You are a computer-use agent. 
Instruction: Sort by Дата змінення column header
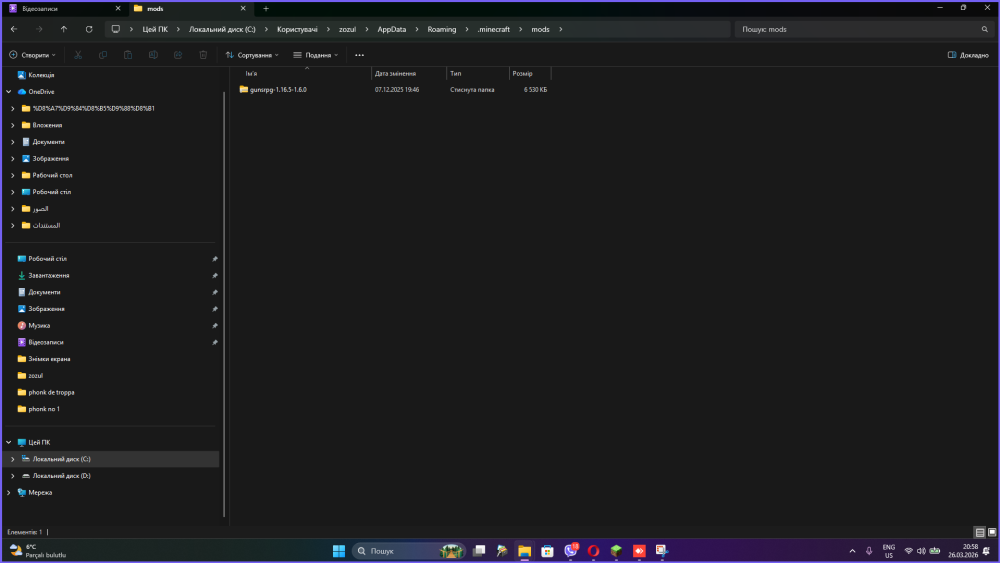[409, 73]
